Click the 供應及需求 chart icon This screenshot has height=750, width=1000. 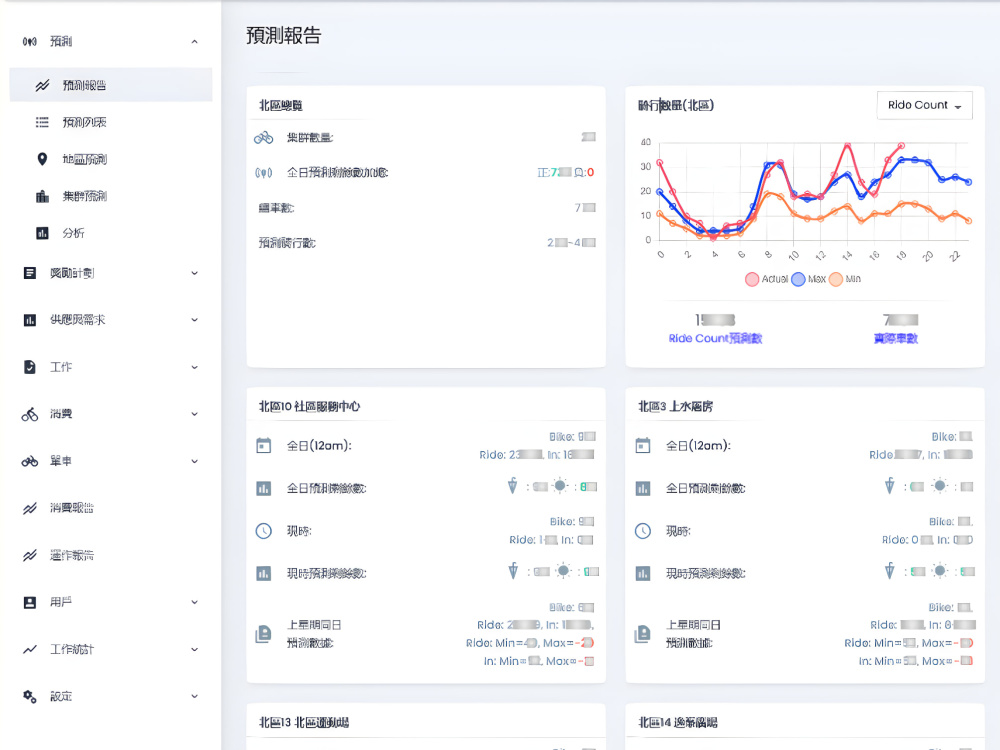point(29,320)
